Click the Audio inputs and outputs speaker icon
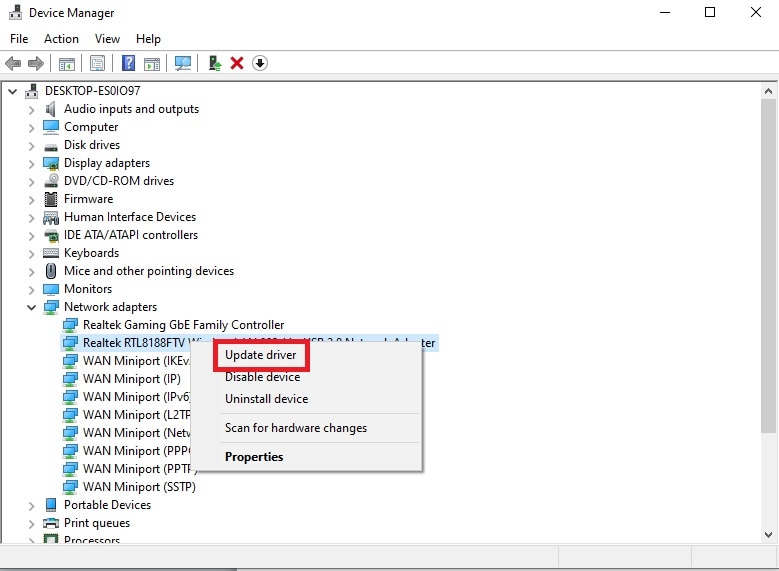Viewport: 779px width, 571px height. click(51, 109)
